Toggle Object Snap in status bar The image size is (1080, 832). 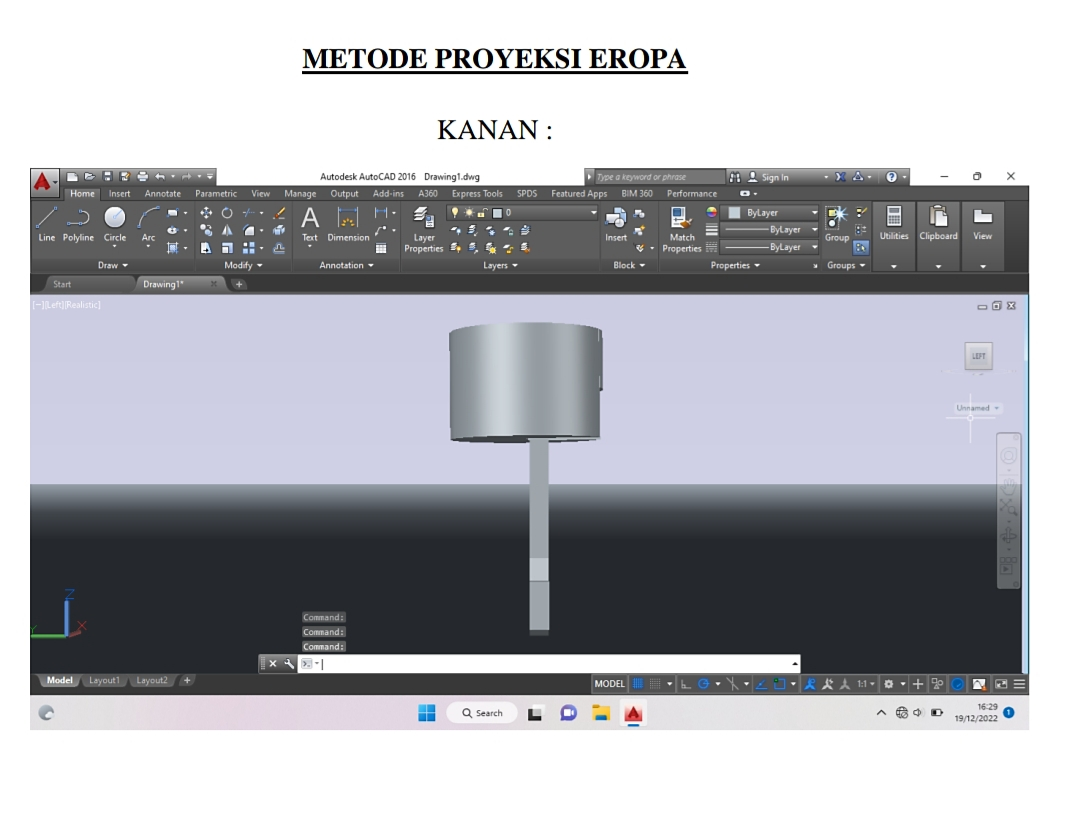[x=779, y=684]
